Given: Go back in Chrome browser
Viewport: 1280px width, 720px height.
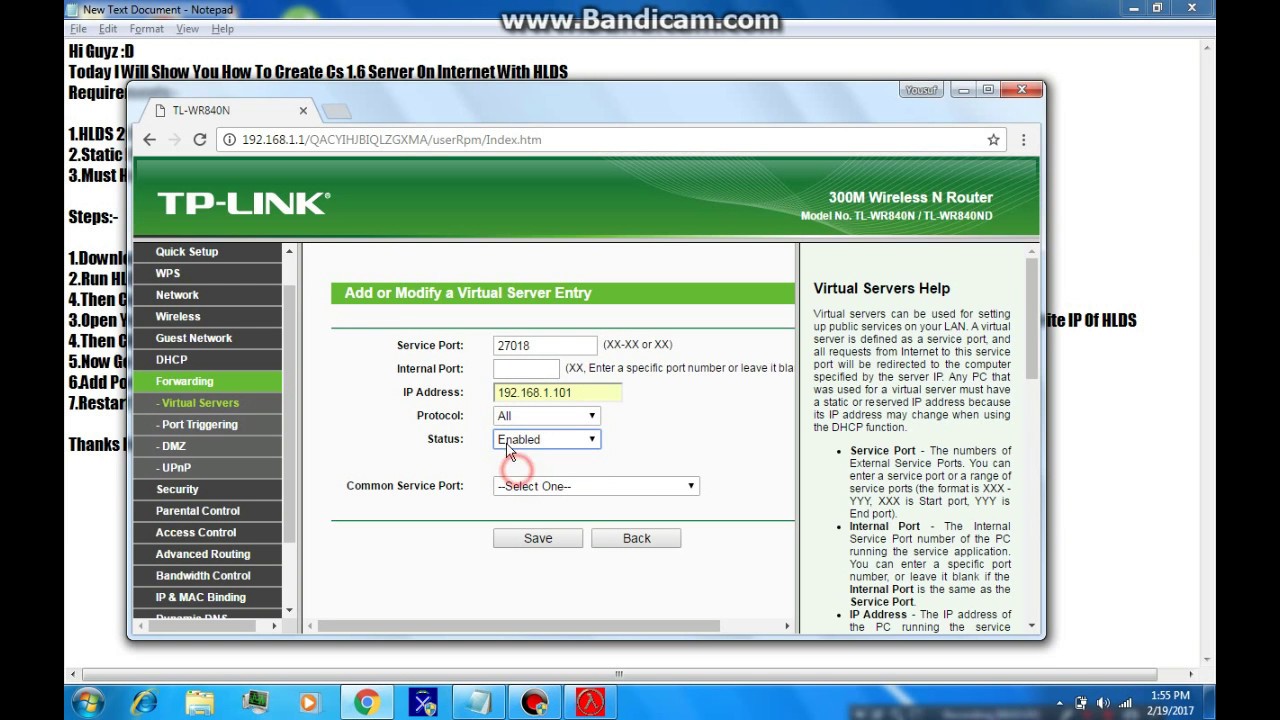Looking at the screenshot, I should [150, 140].
